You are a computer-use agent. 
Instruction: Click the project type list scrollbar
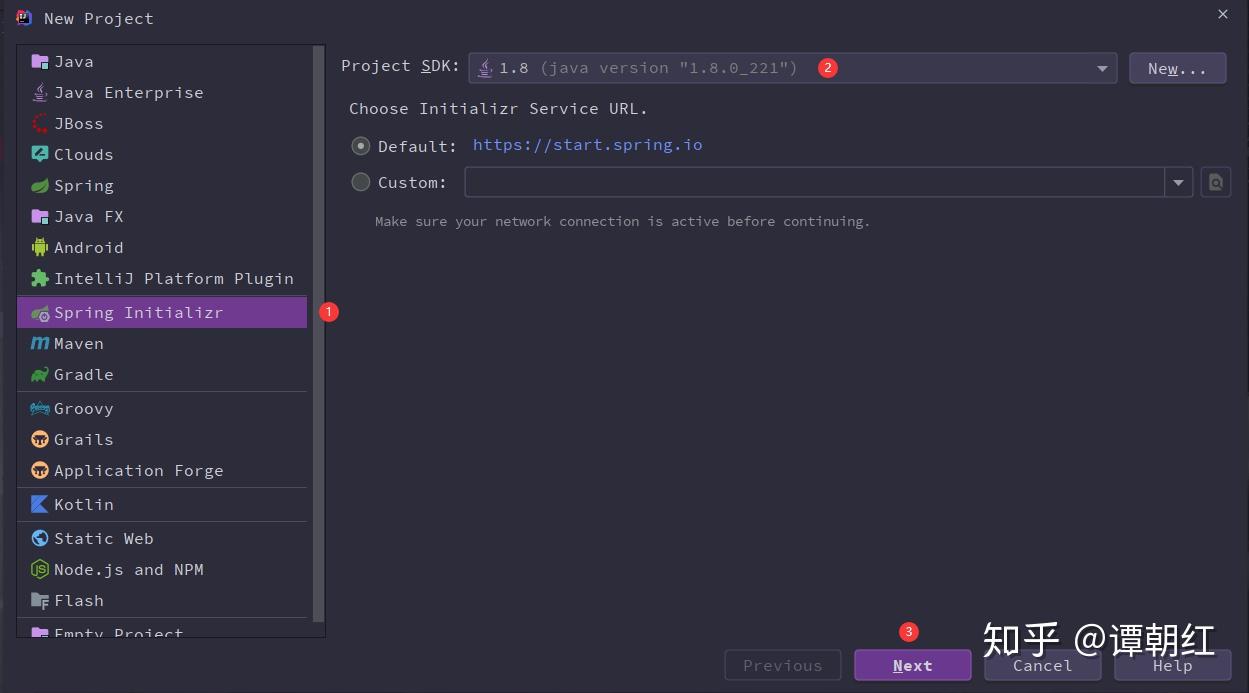[x=318, y=334]
